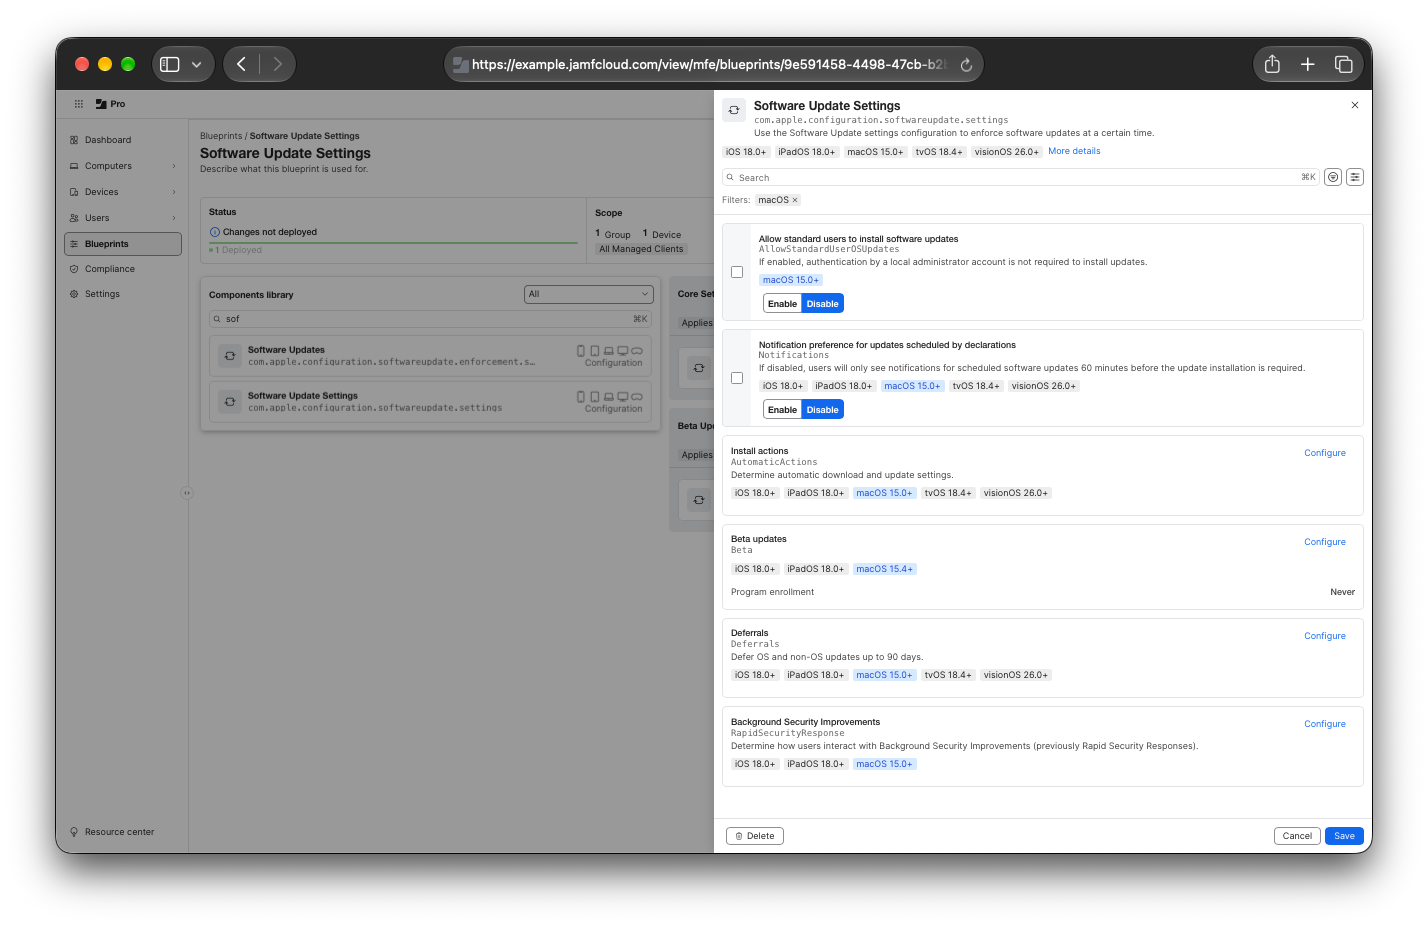Click the deployment progress bar
The image size is (1428, 927).
click(393, 242)
